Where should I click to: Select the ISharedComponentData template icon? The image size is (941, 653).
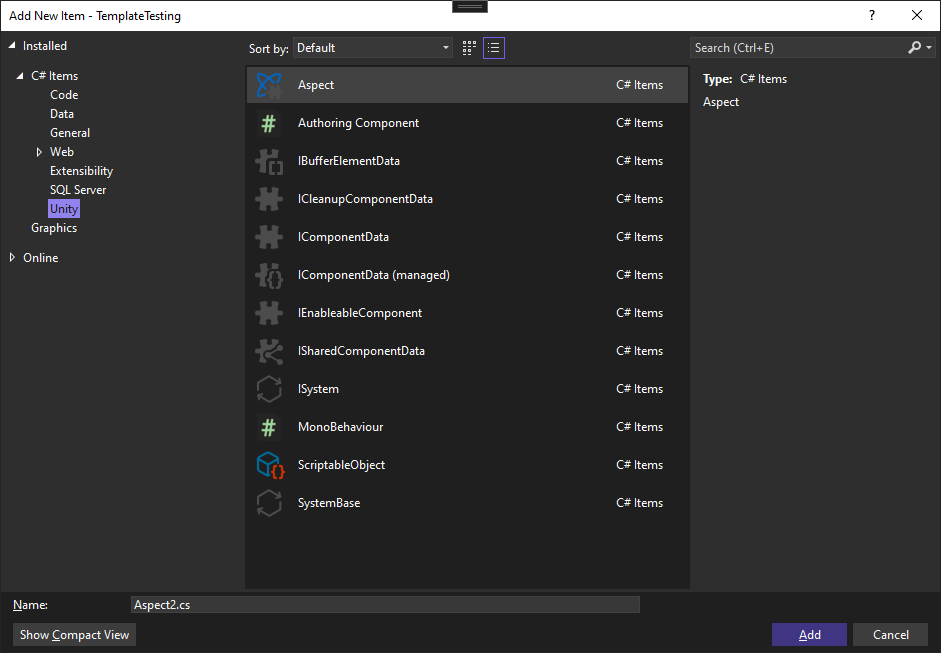tap(268, 350)
